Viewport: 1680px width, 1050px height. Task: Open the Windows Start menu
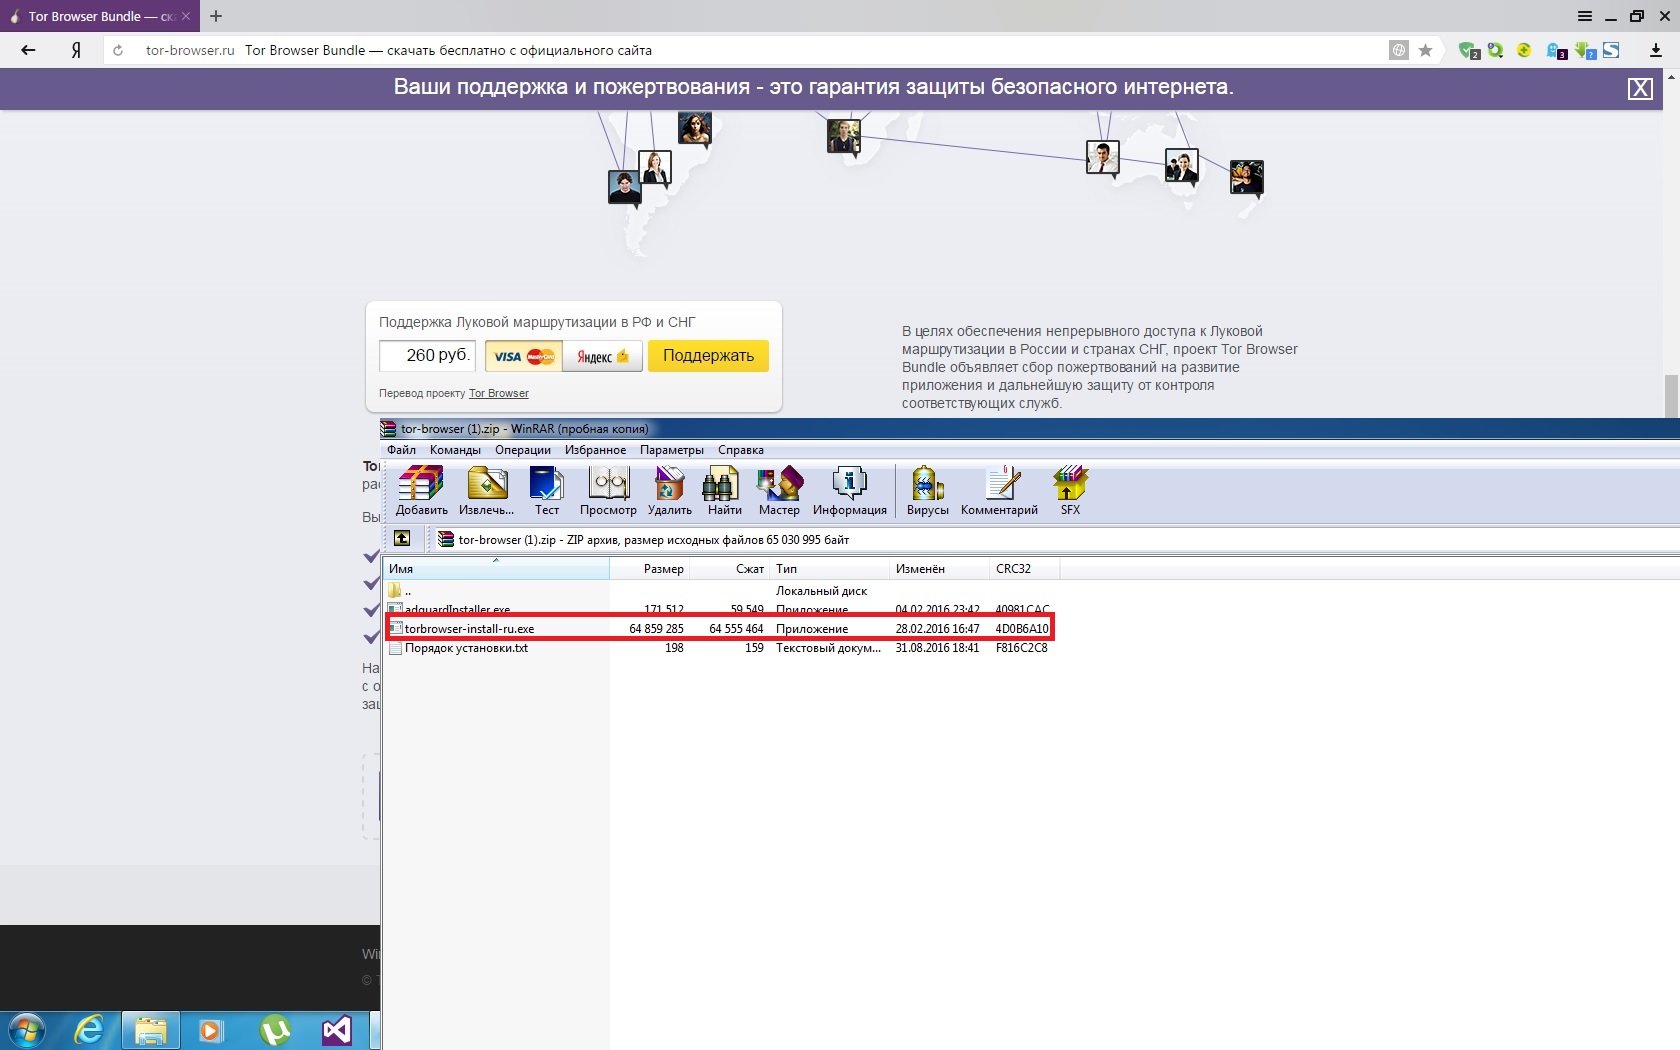click(27, 1030)
